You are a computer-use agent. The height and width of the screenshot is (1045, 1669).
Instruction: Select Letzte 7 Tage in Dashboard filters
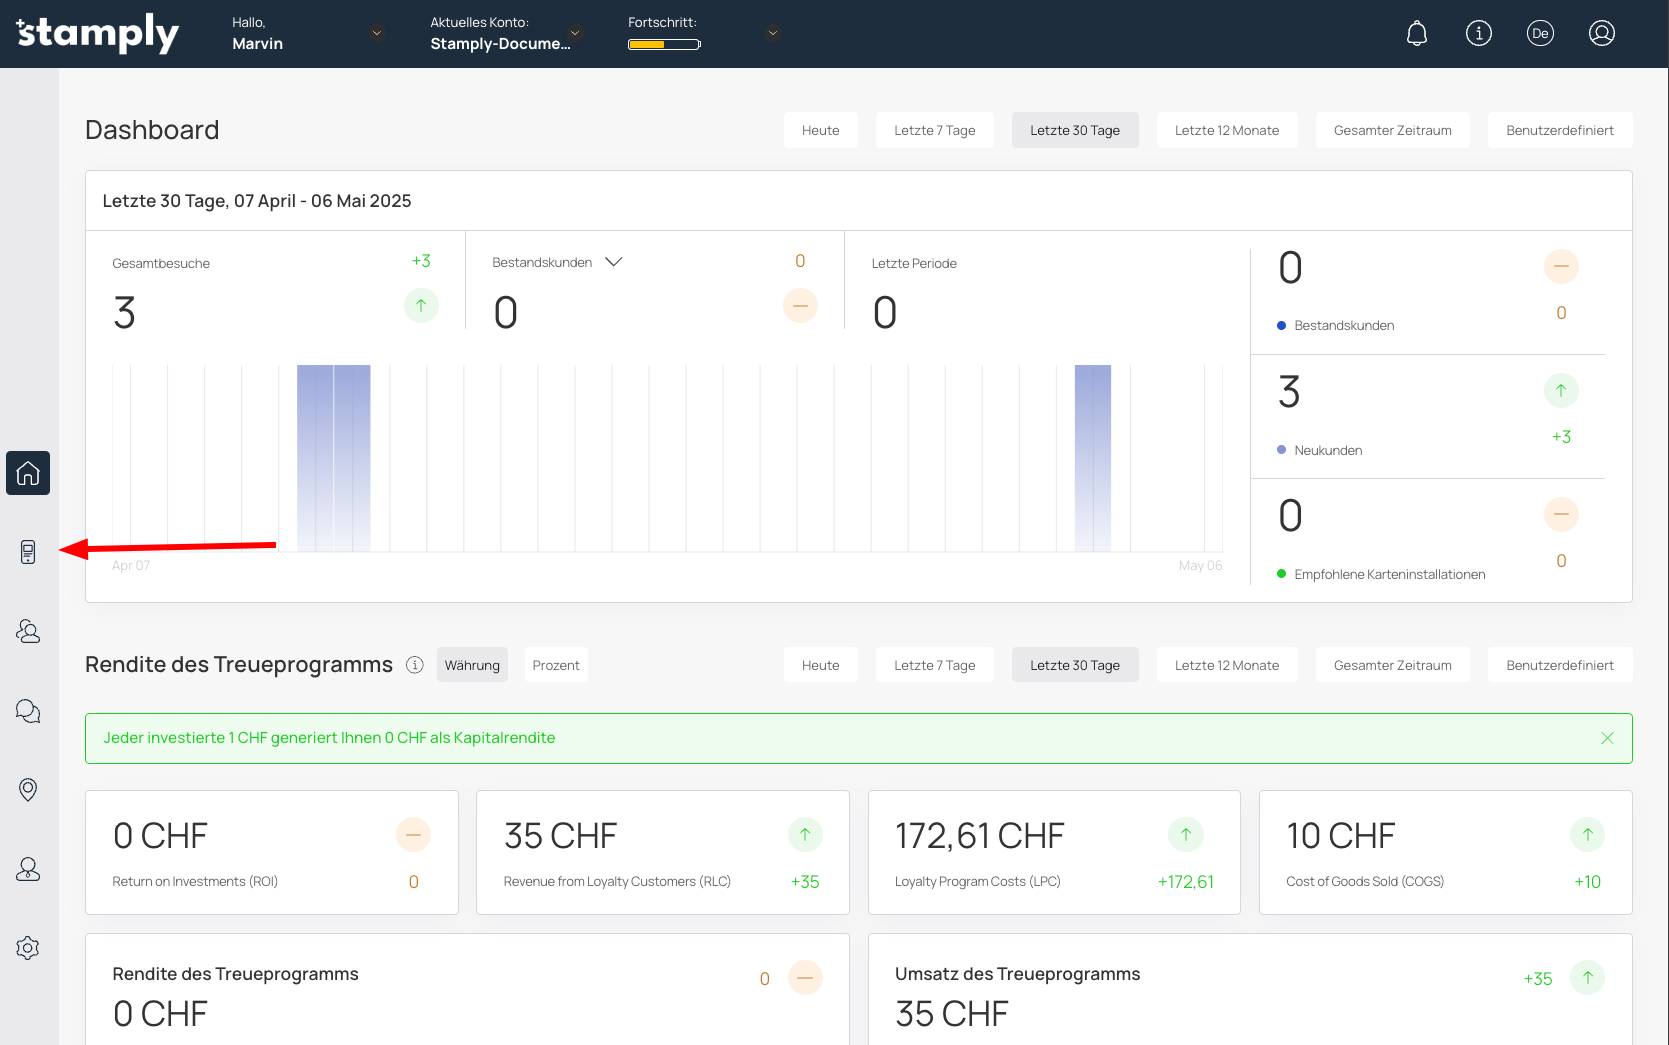934,130
